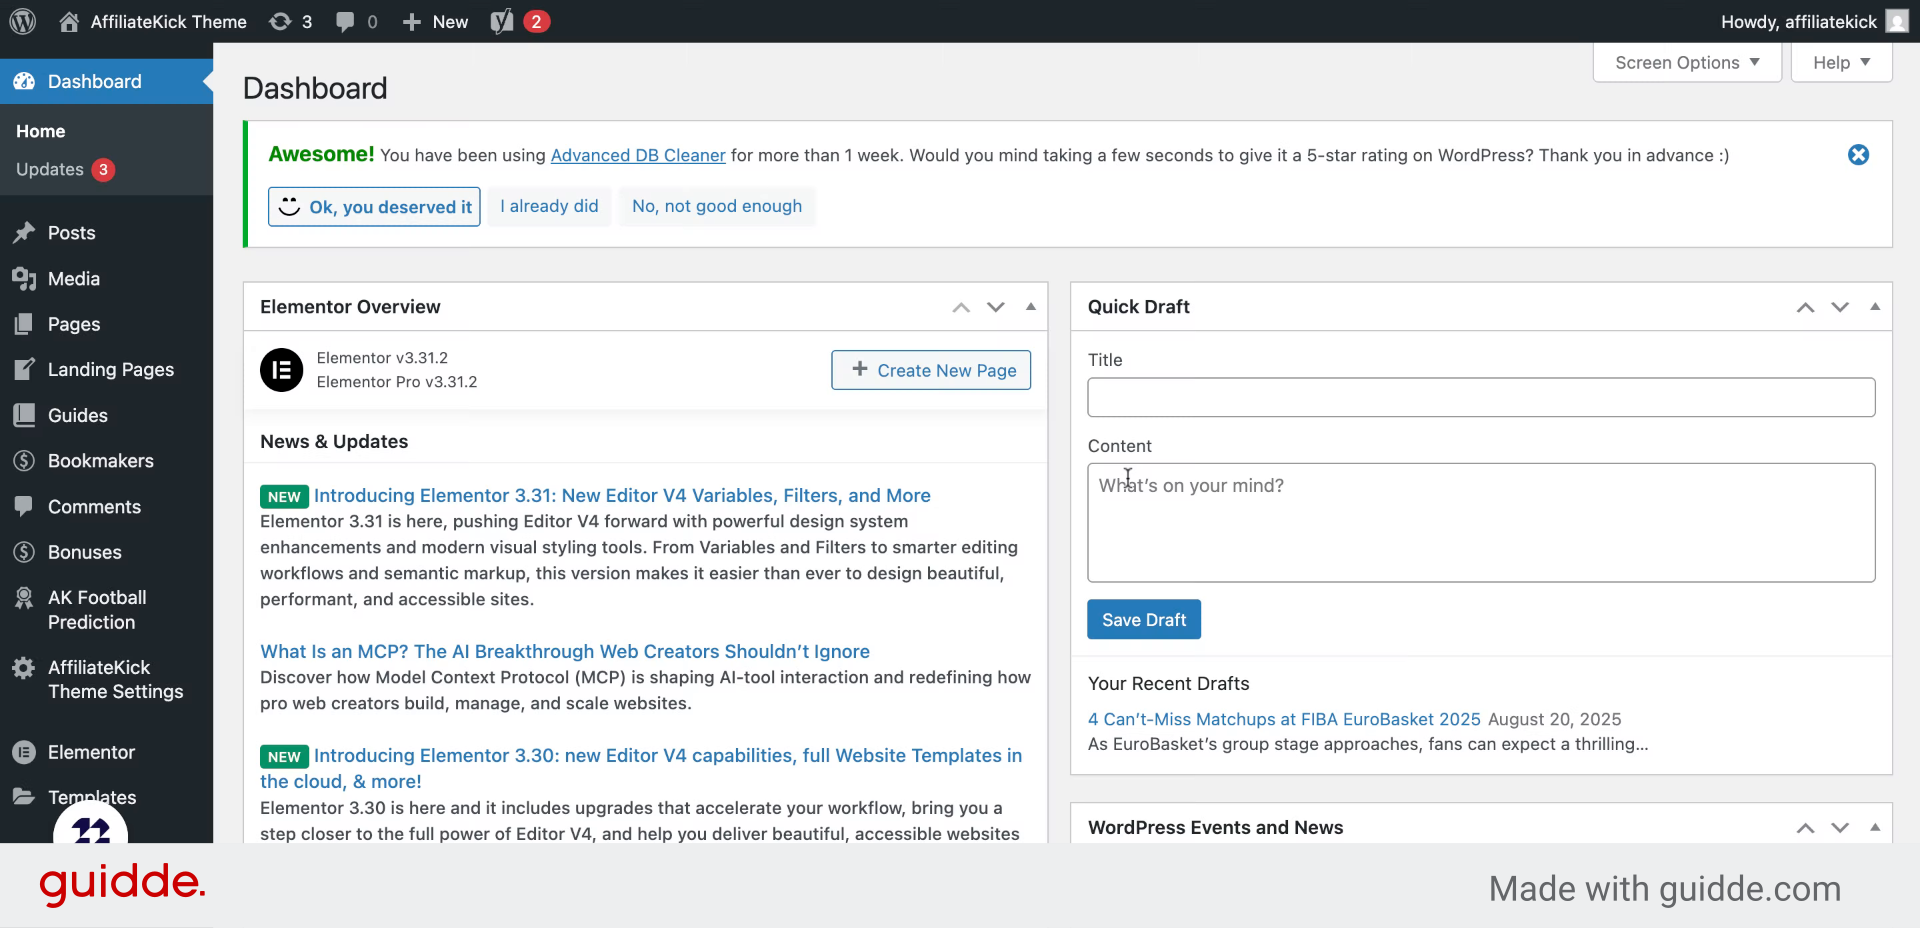
Task: Toggle the Quick Draft panel collapse
Action: click(1875, 307)
